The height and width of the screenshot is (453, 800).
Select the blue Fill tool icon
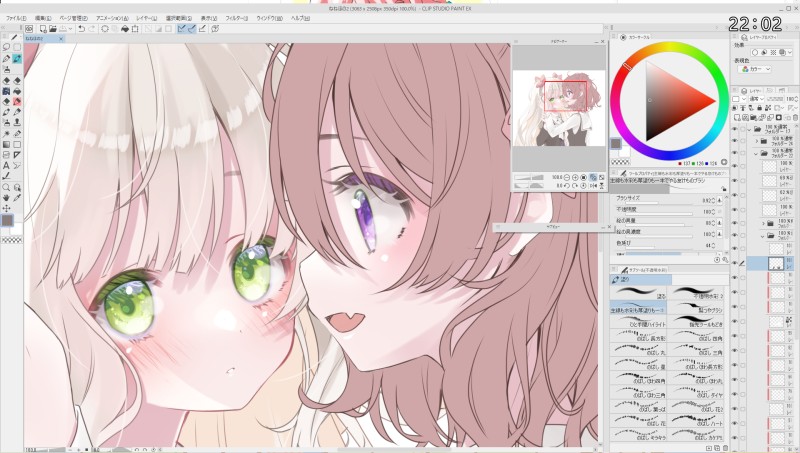point(6,91)
